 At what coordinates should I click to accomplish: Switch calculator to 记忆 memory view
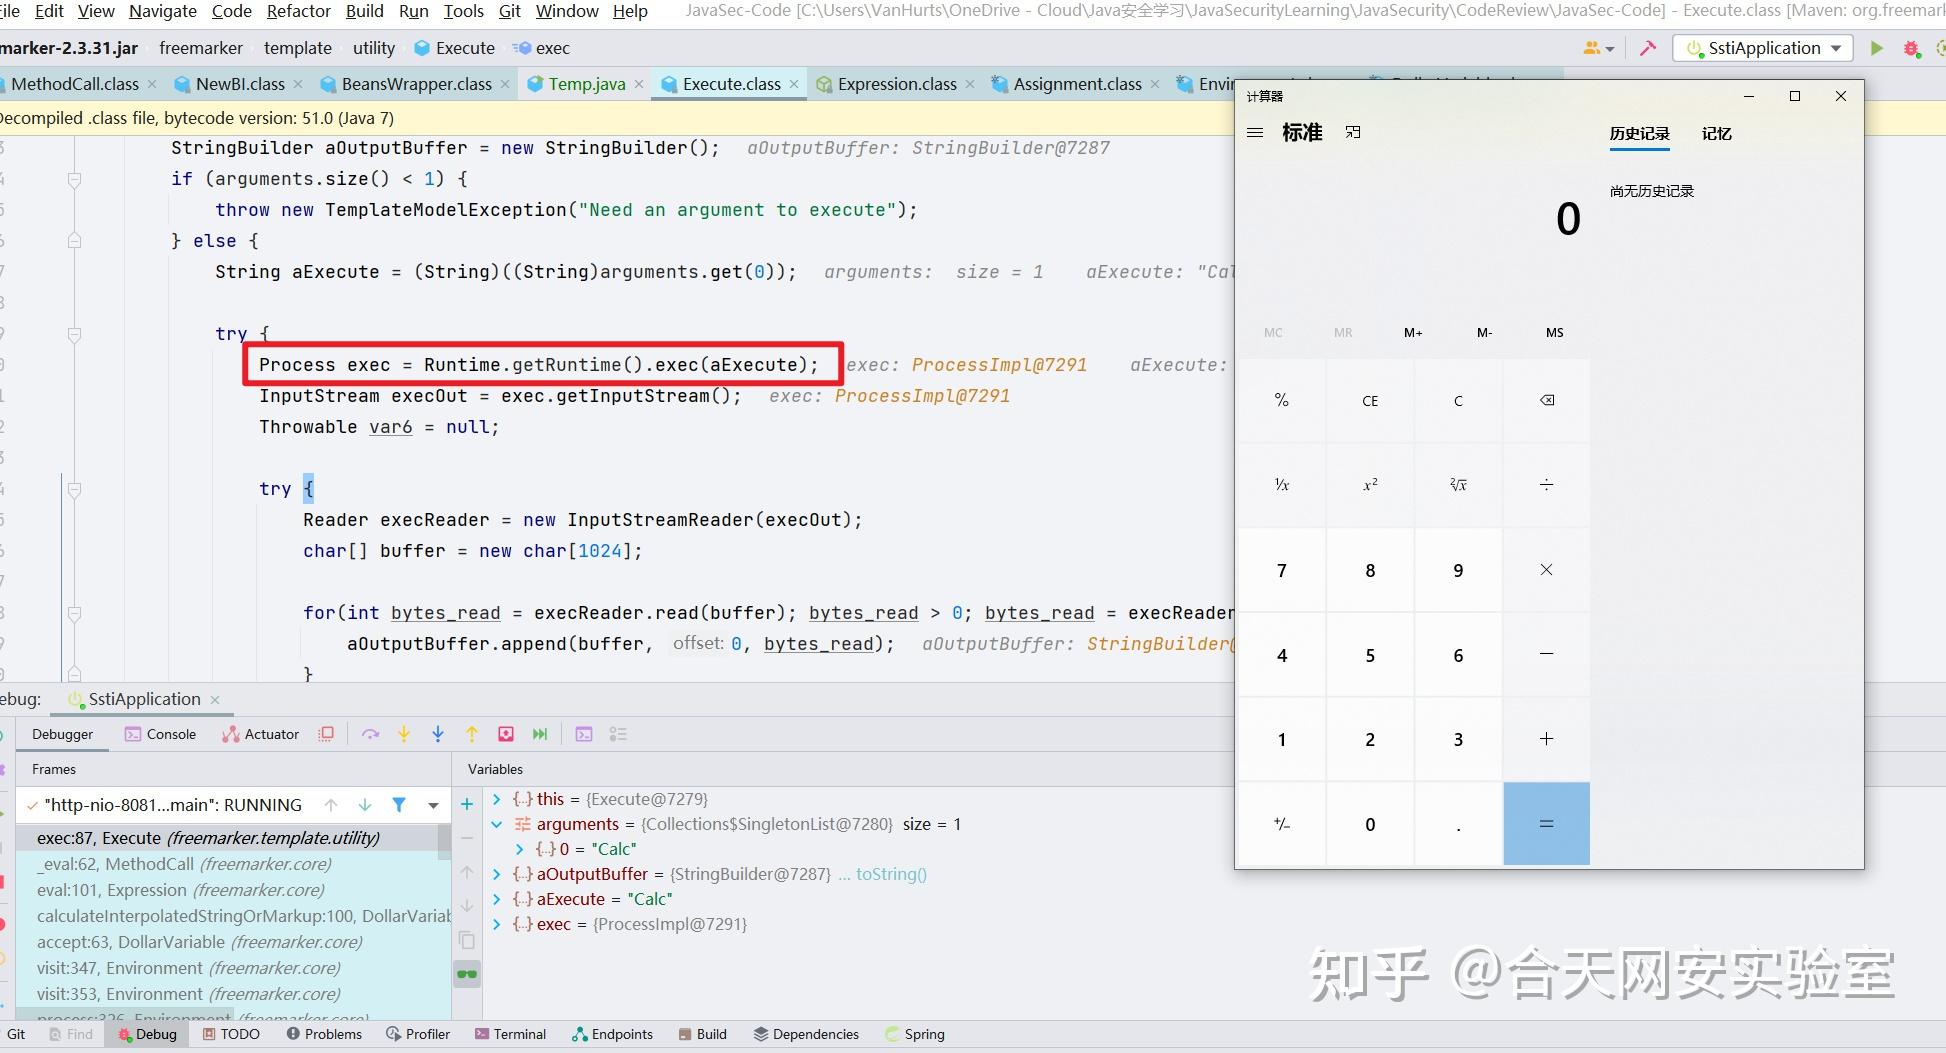[1716, 133]
